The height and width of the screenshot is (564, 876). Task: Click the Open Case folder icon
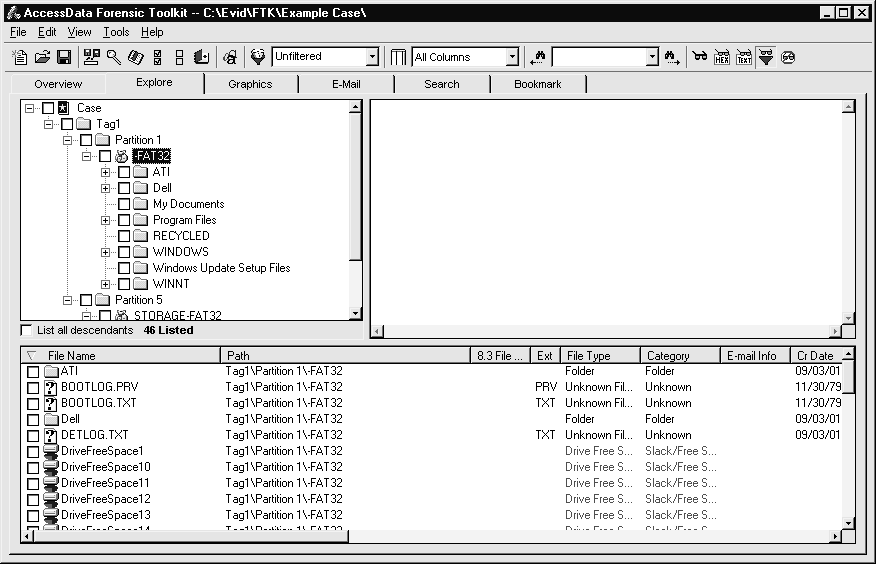click(42, 57)
